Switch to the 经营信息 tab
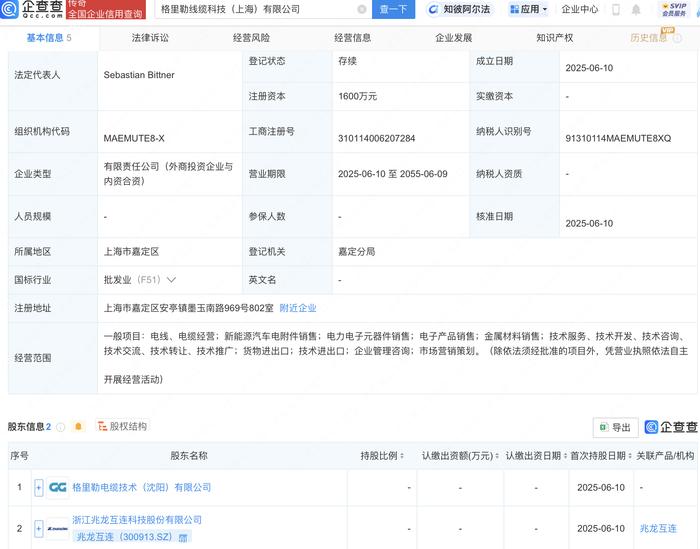Image resolution: width=700 pixels, height=549 pixels. 353,38
